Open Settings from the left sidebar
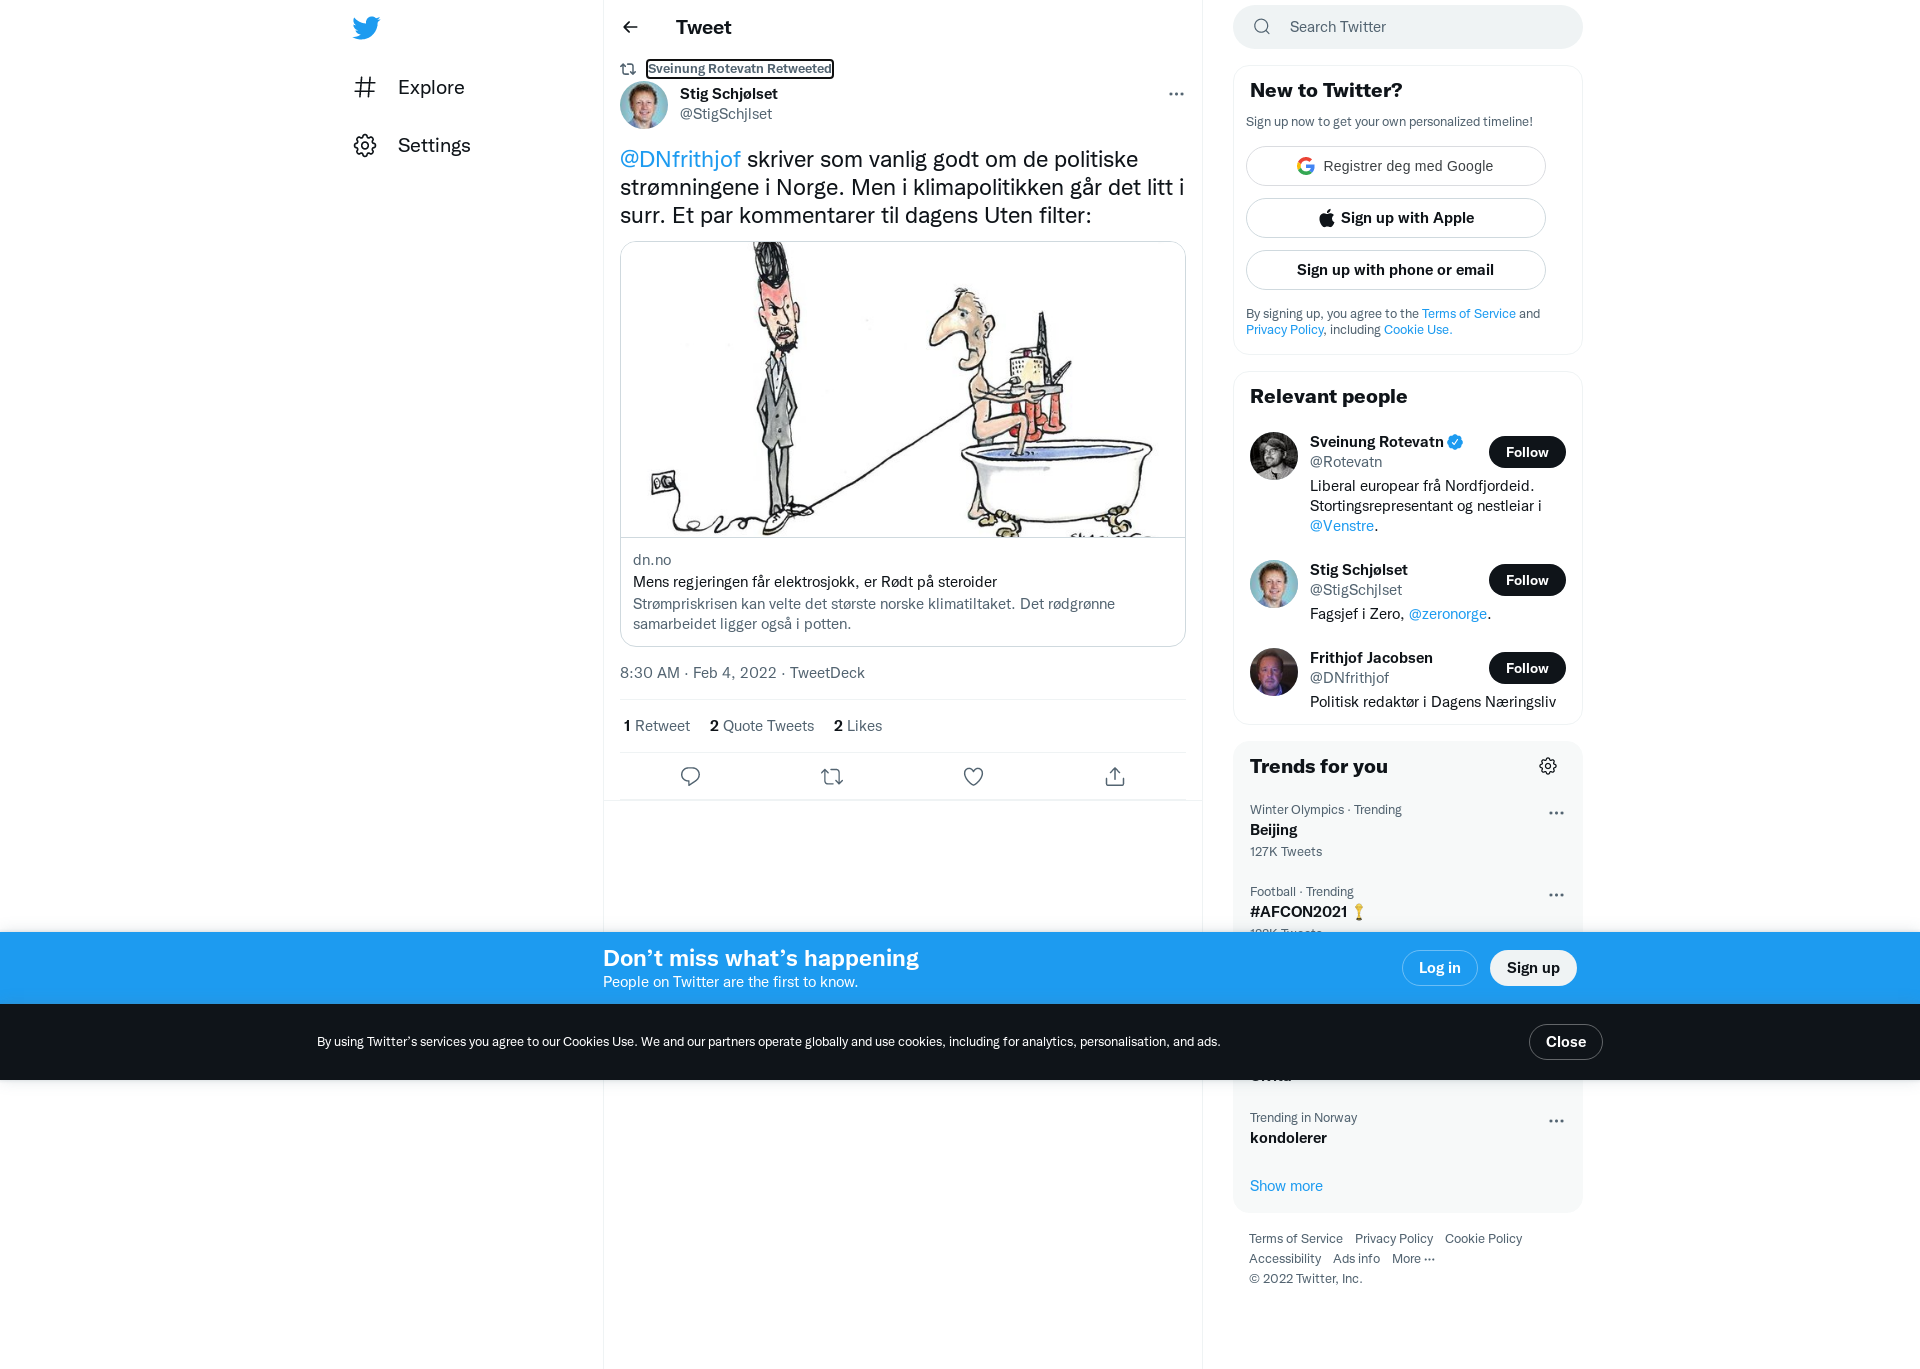 [412, 146]
